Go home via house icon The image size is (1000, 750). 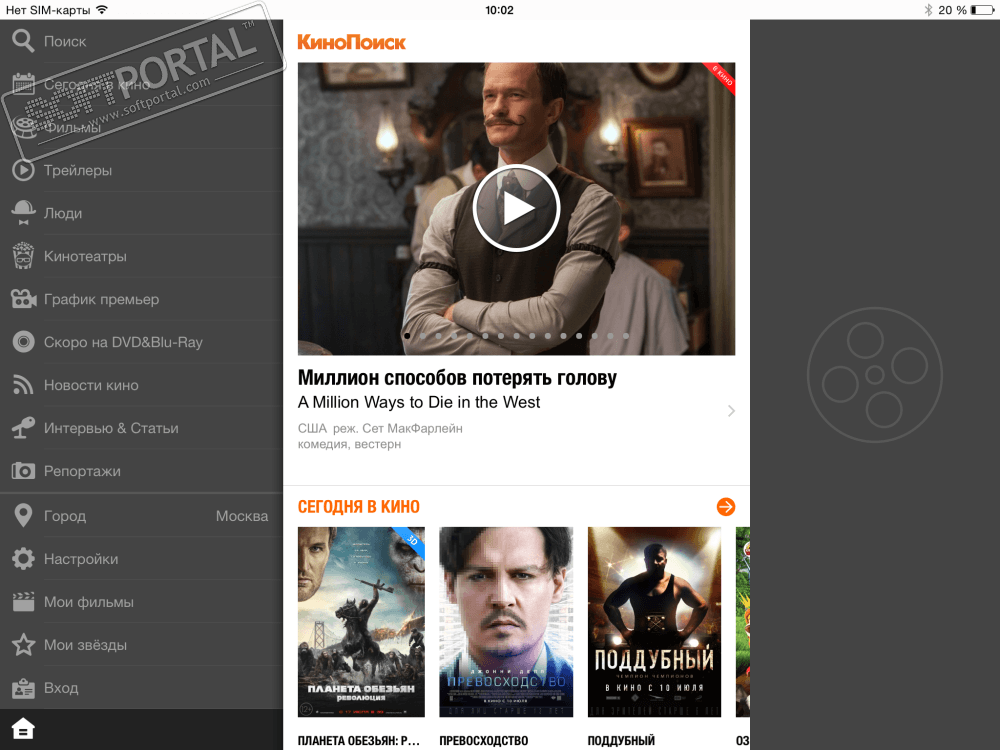23,729
